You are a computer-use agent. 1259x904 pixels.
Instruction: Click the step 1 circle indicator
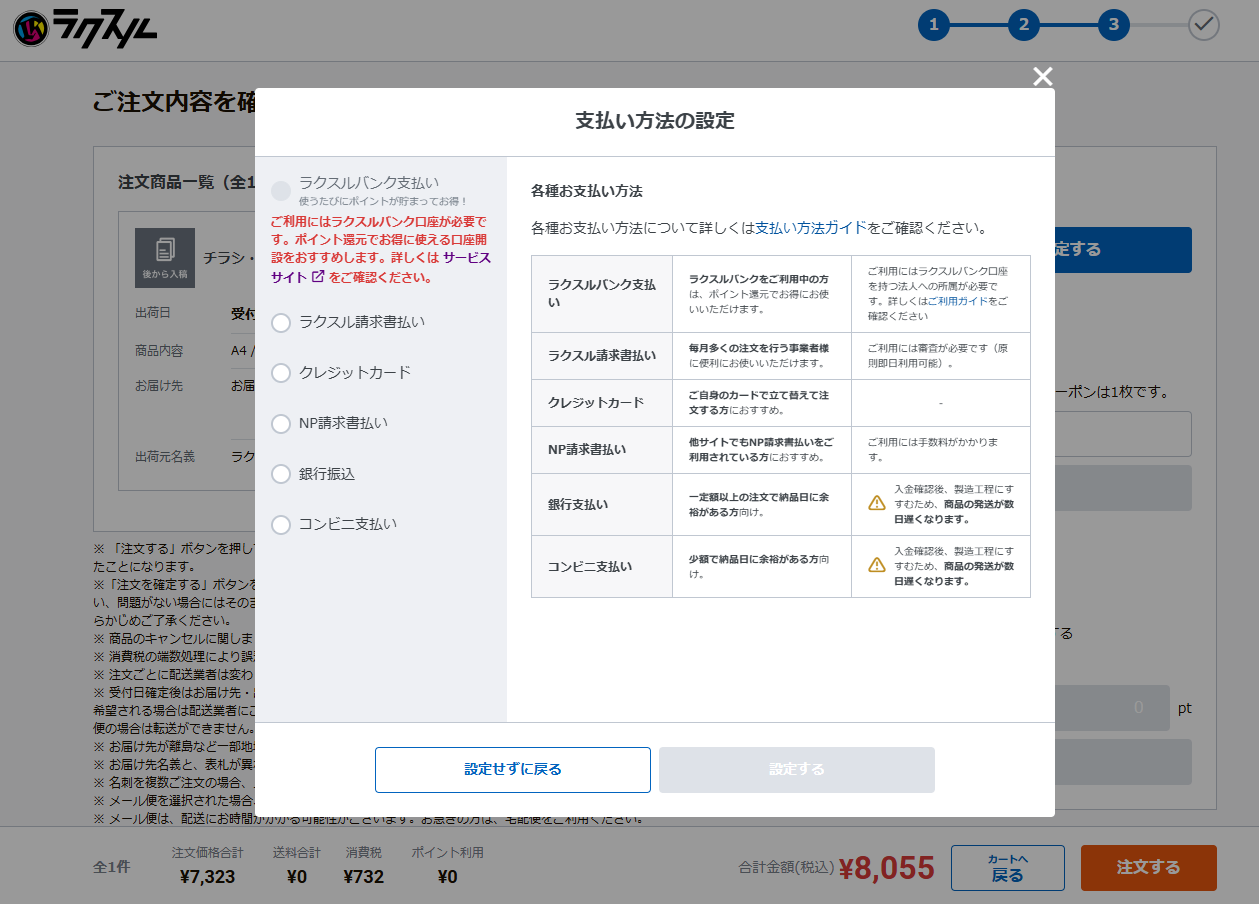933,25
